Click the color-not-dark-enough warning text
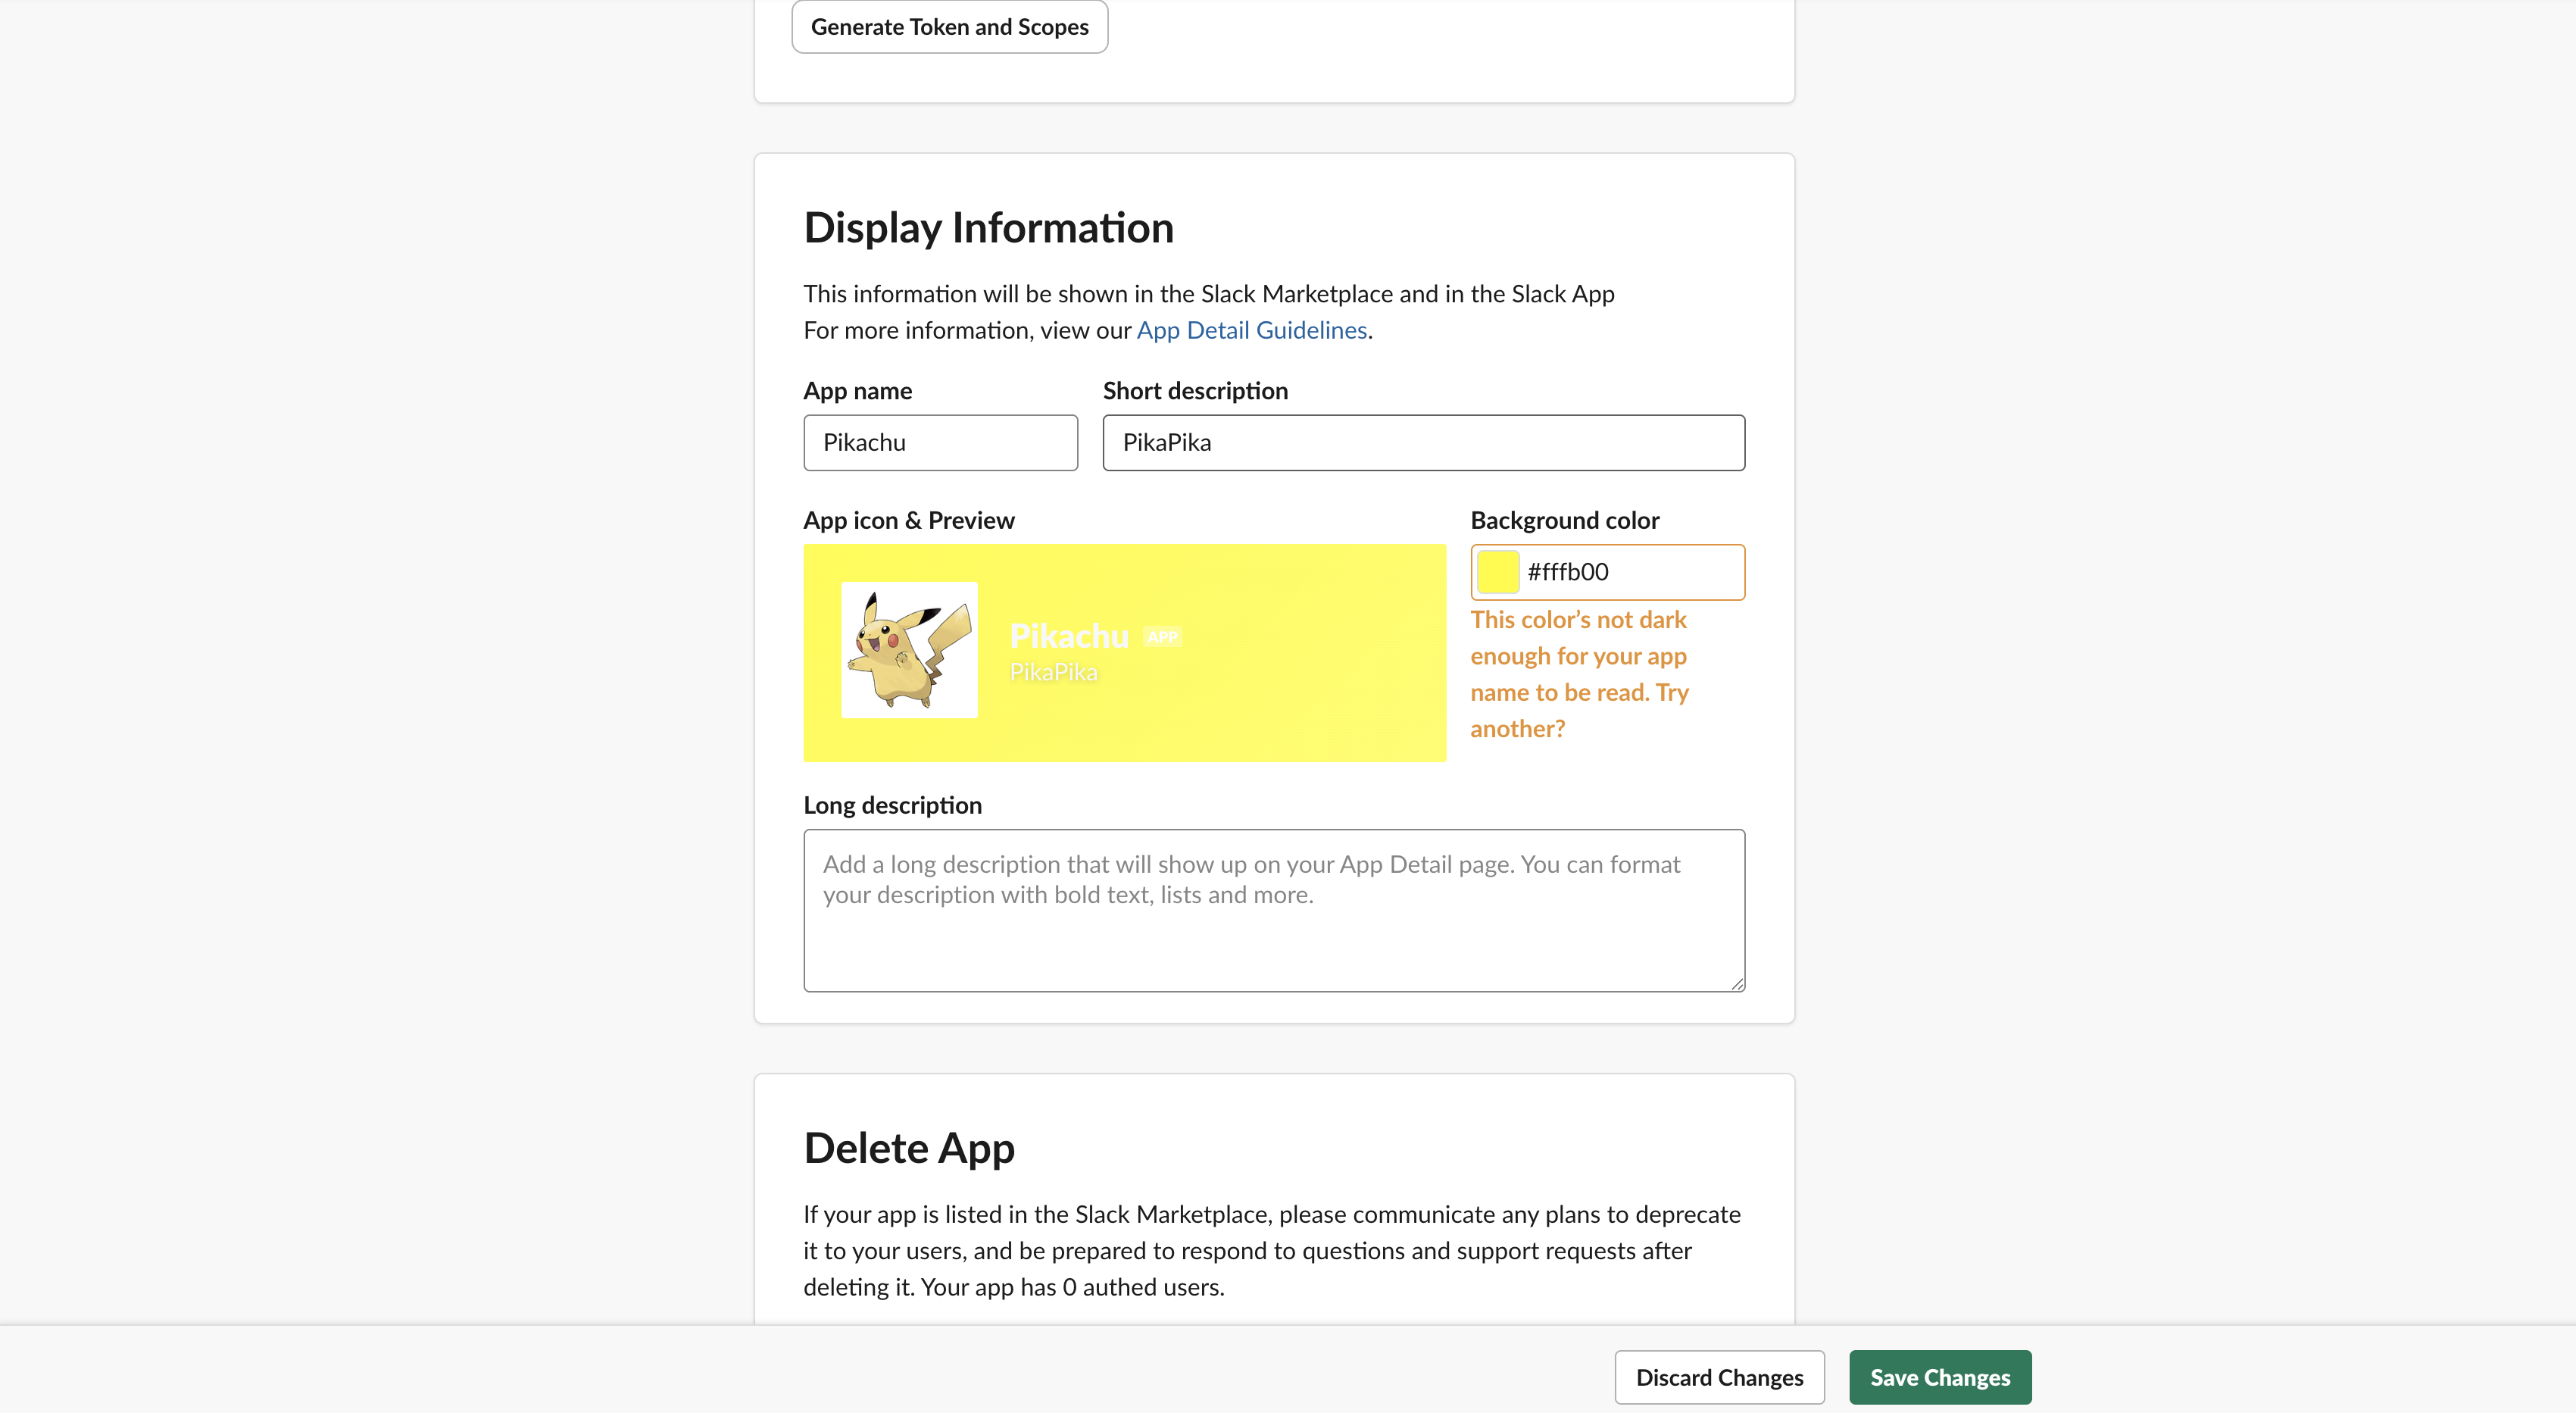The width and height of the screenshot is (2576, 1413). [x=1579, y=674]
